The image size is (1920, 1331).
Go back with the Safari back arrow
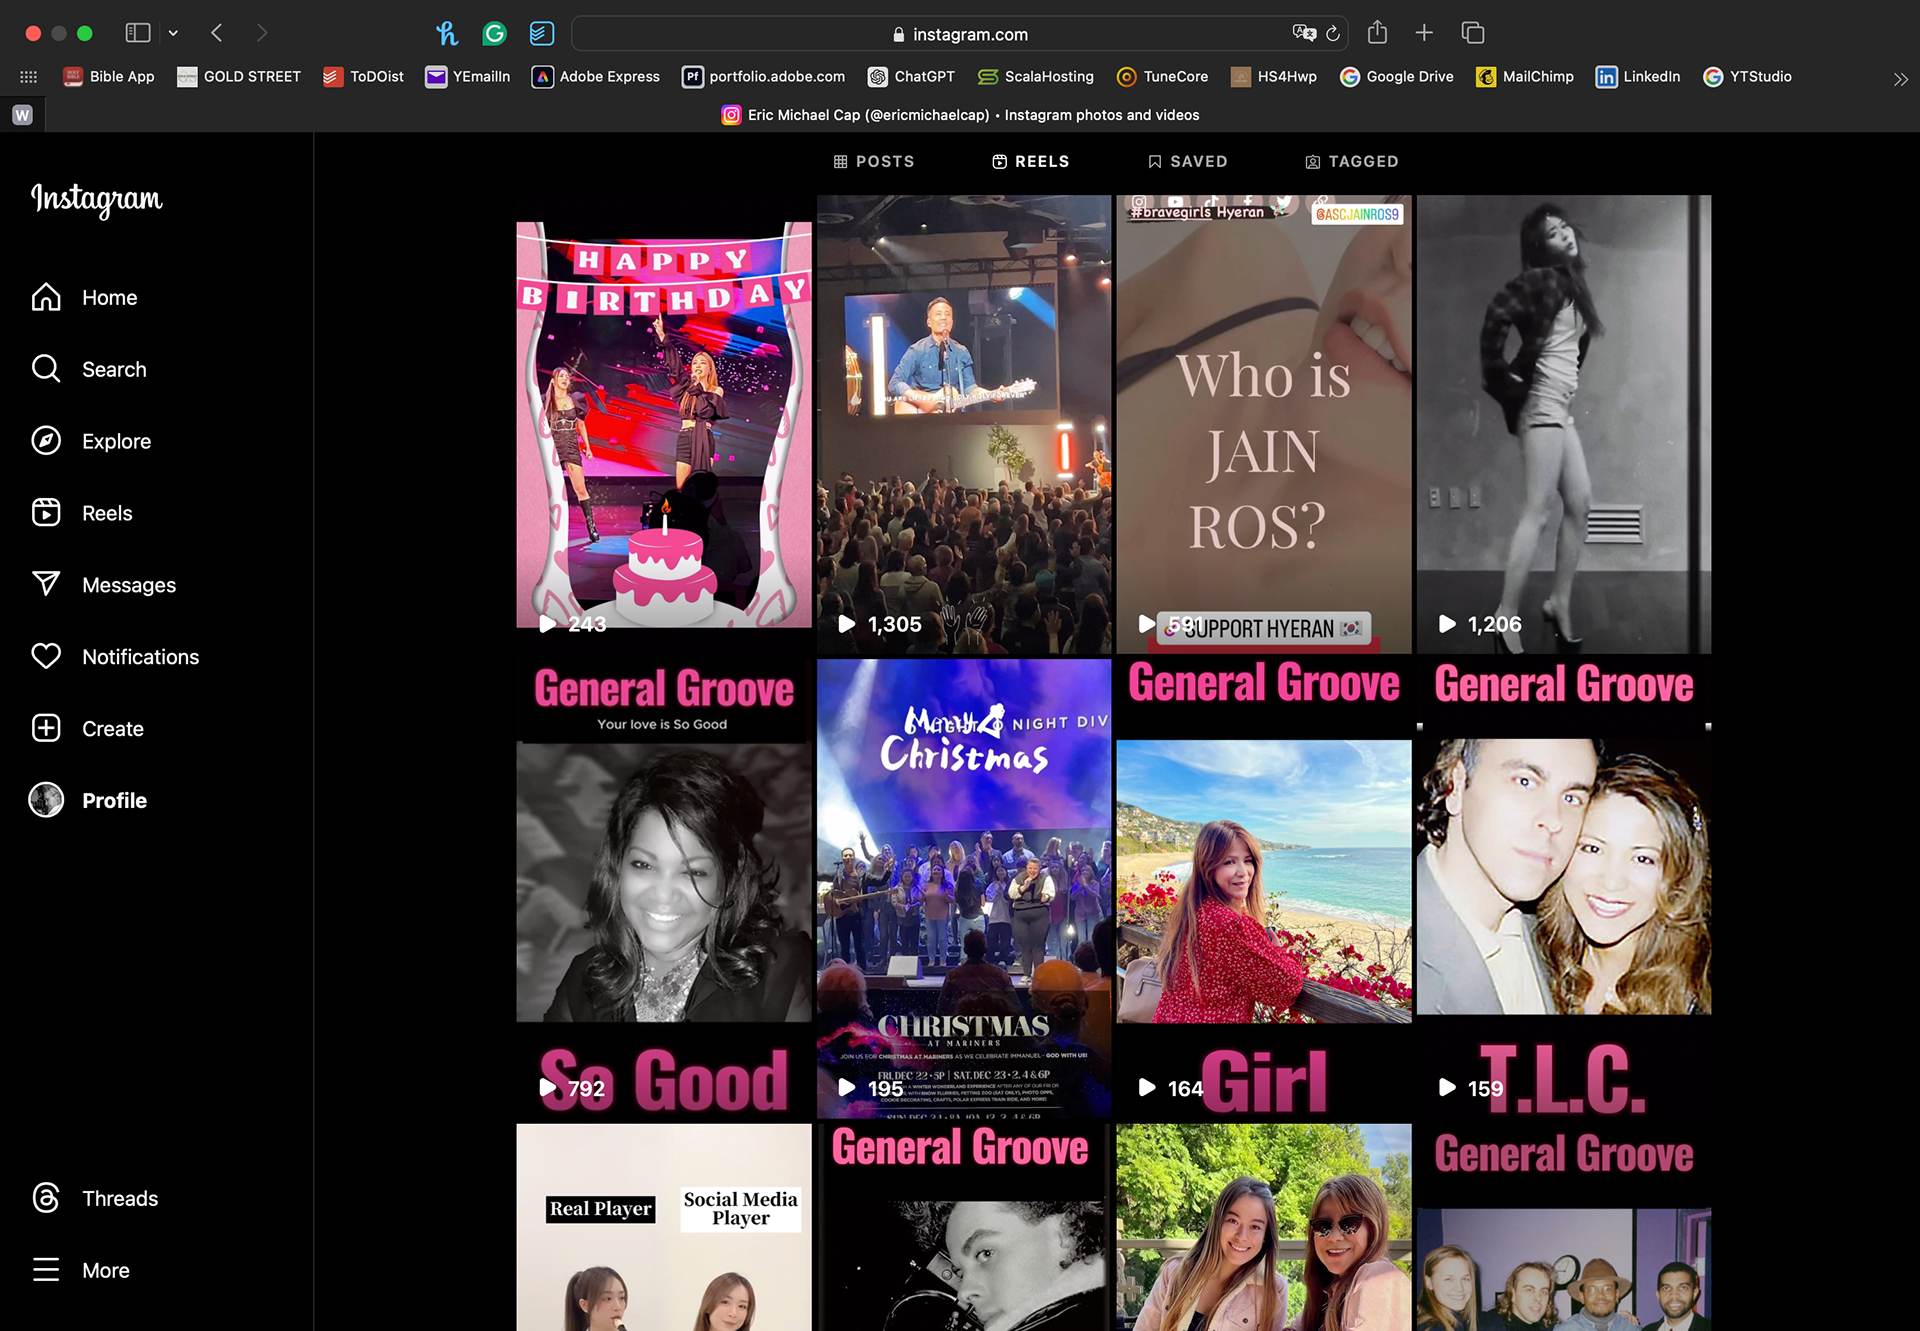(217, 33)
